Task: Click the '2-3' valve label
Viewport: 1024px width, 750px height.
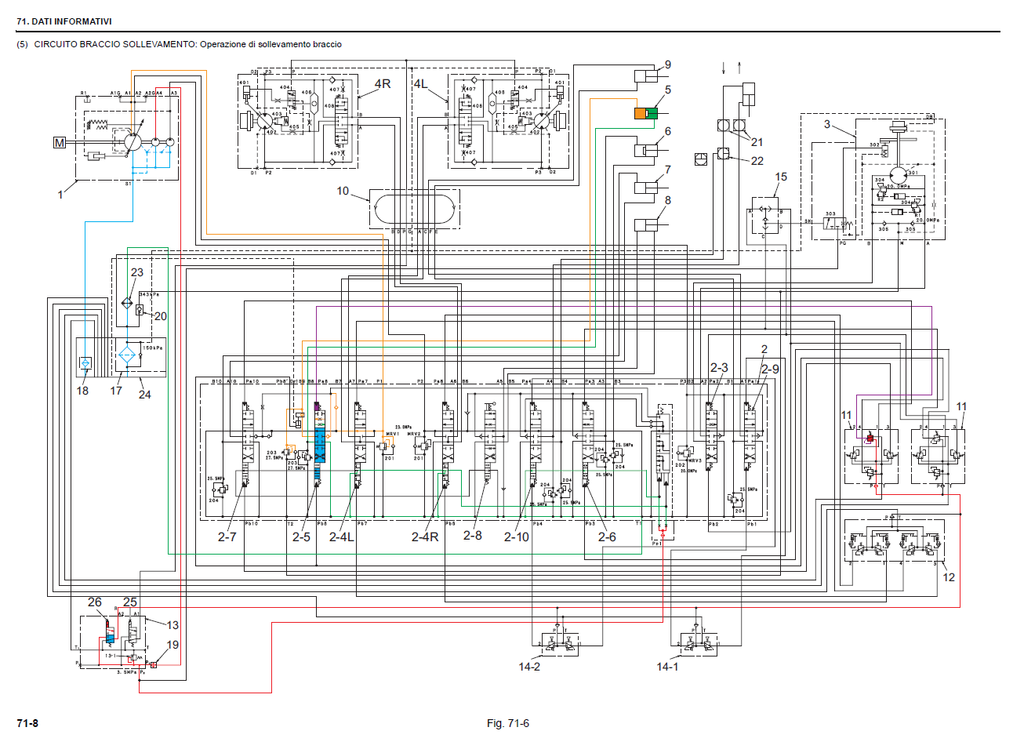Action: [x=719, y=368]
